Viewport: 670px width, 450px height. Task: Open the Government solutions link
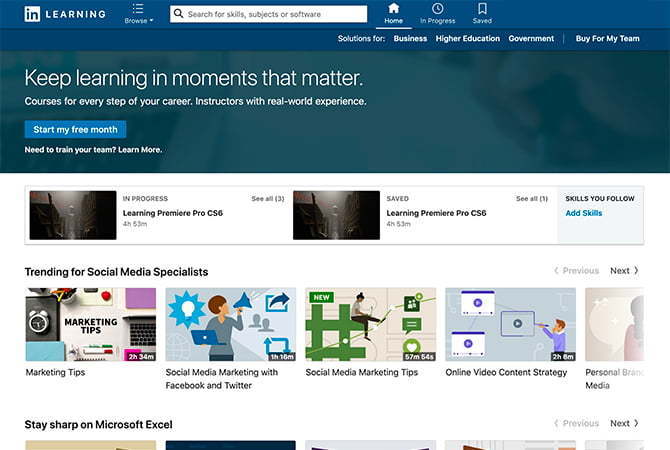(x=531, y=38)
